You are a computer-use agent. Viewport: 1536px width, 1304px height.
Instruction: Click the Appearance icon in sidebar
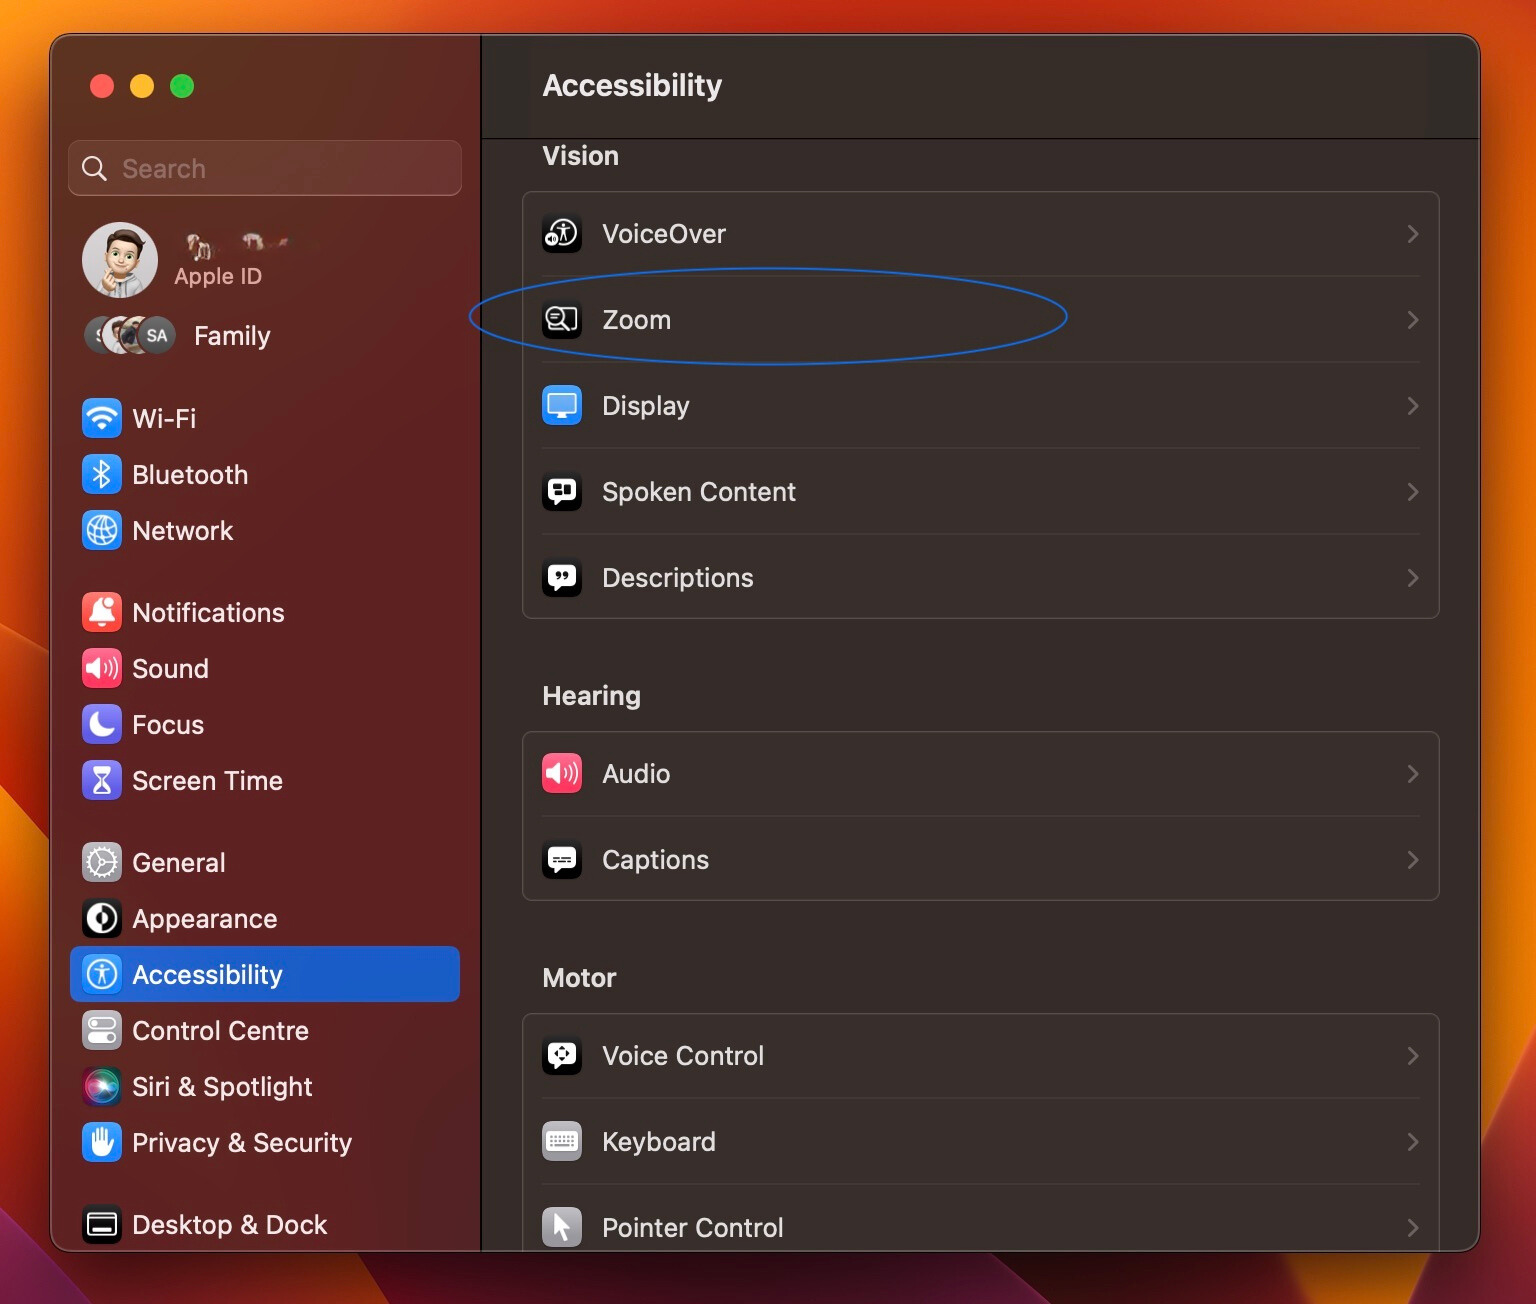pyautogui.click(x=102, y=918)
